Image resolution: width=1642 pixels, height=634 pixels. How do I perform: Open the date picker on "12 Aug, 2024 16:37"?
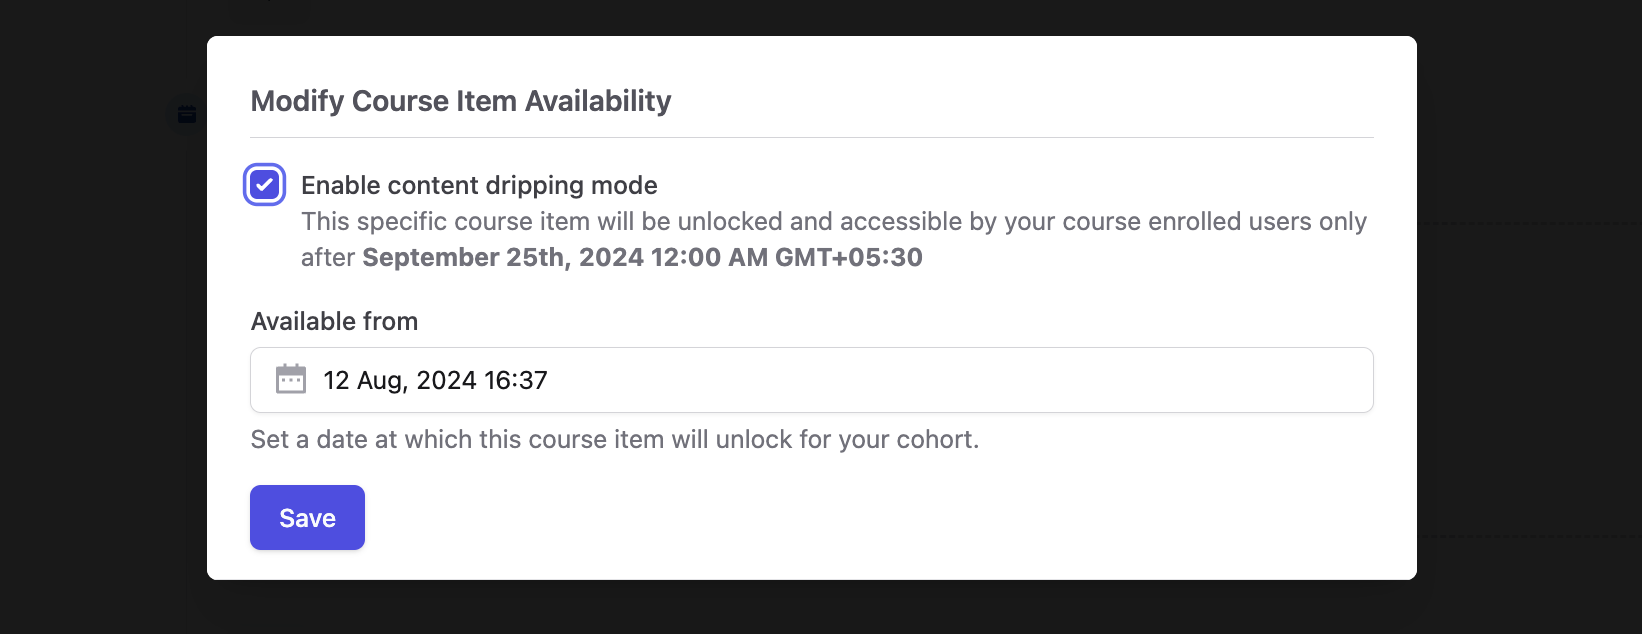435,380
